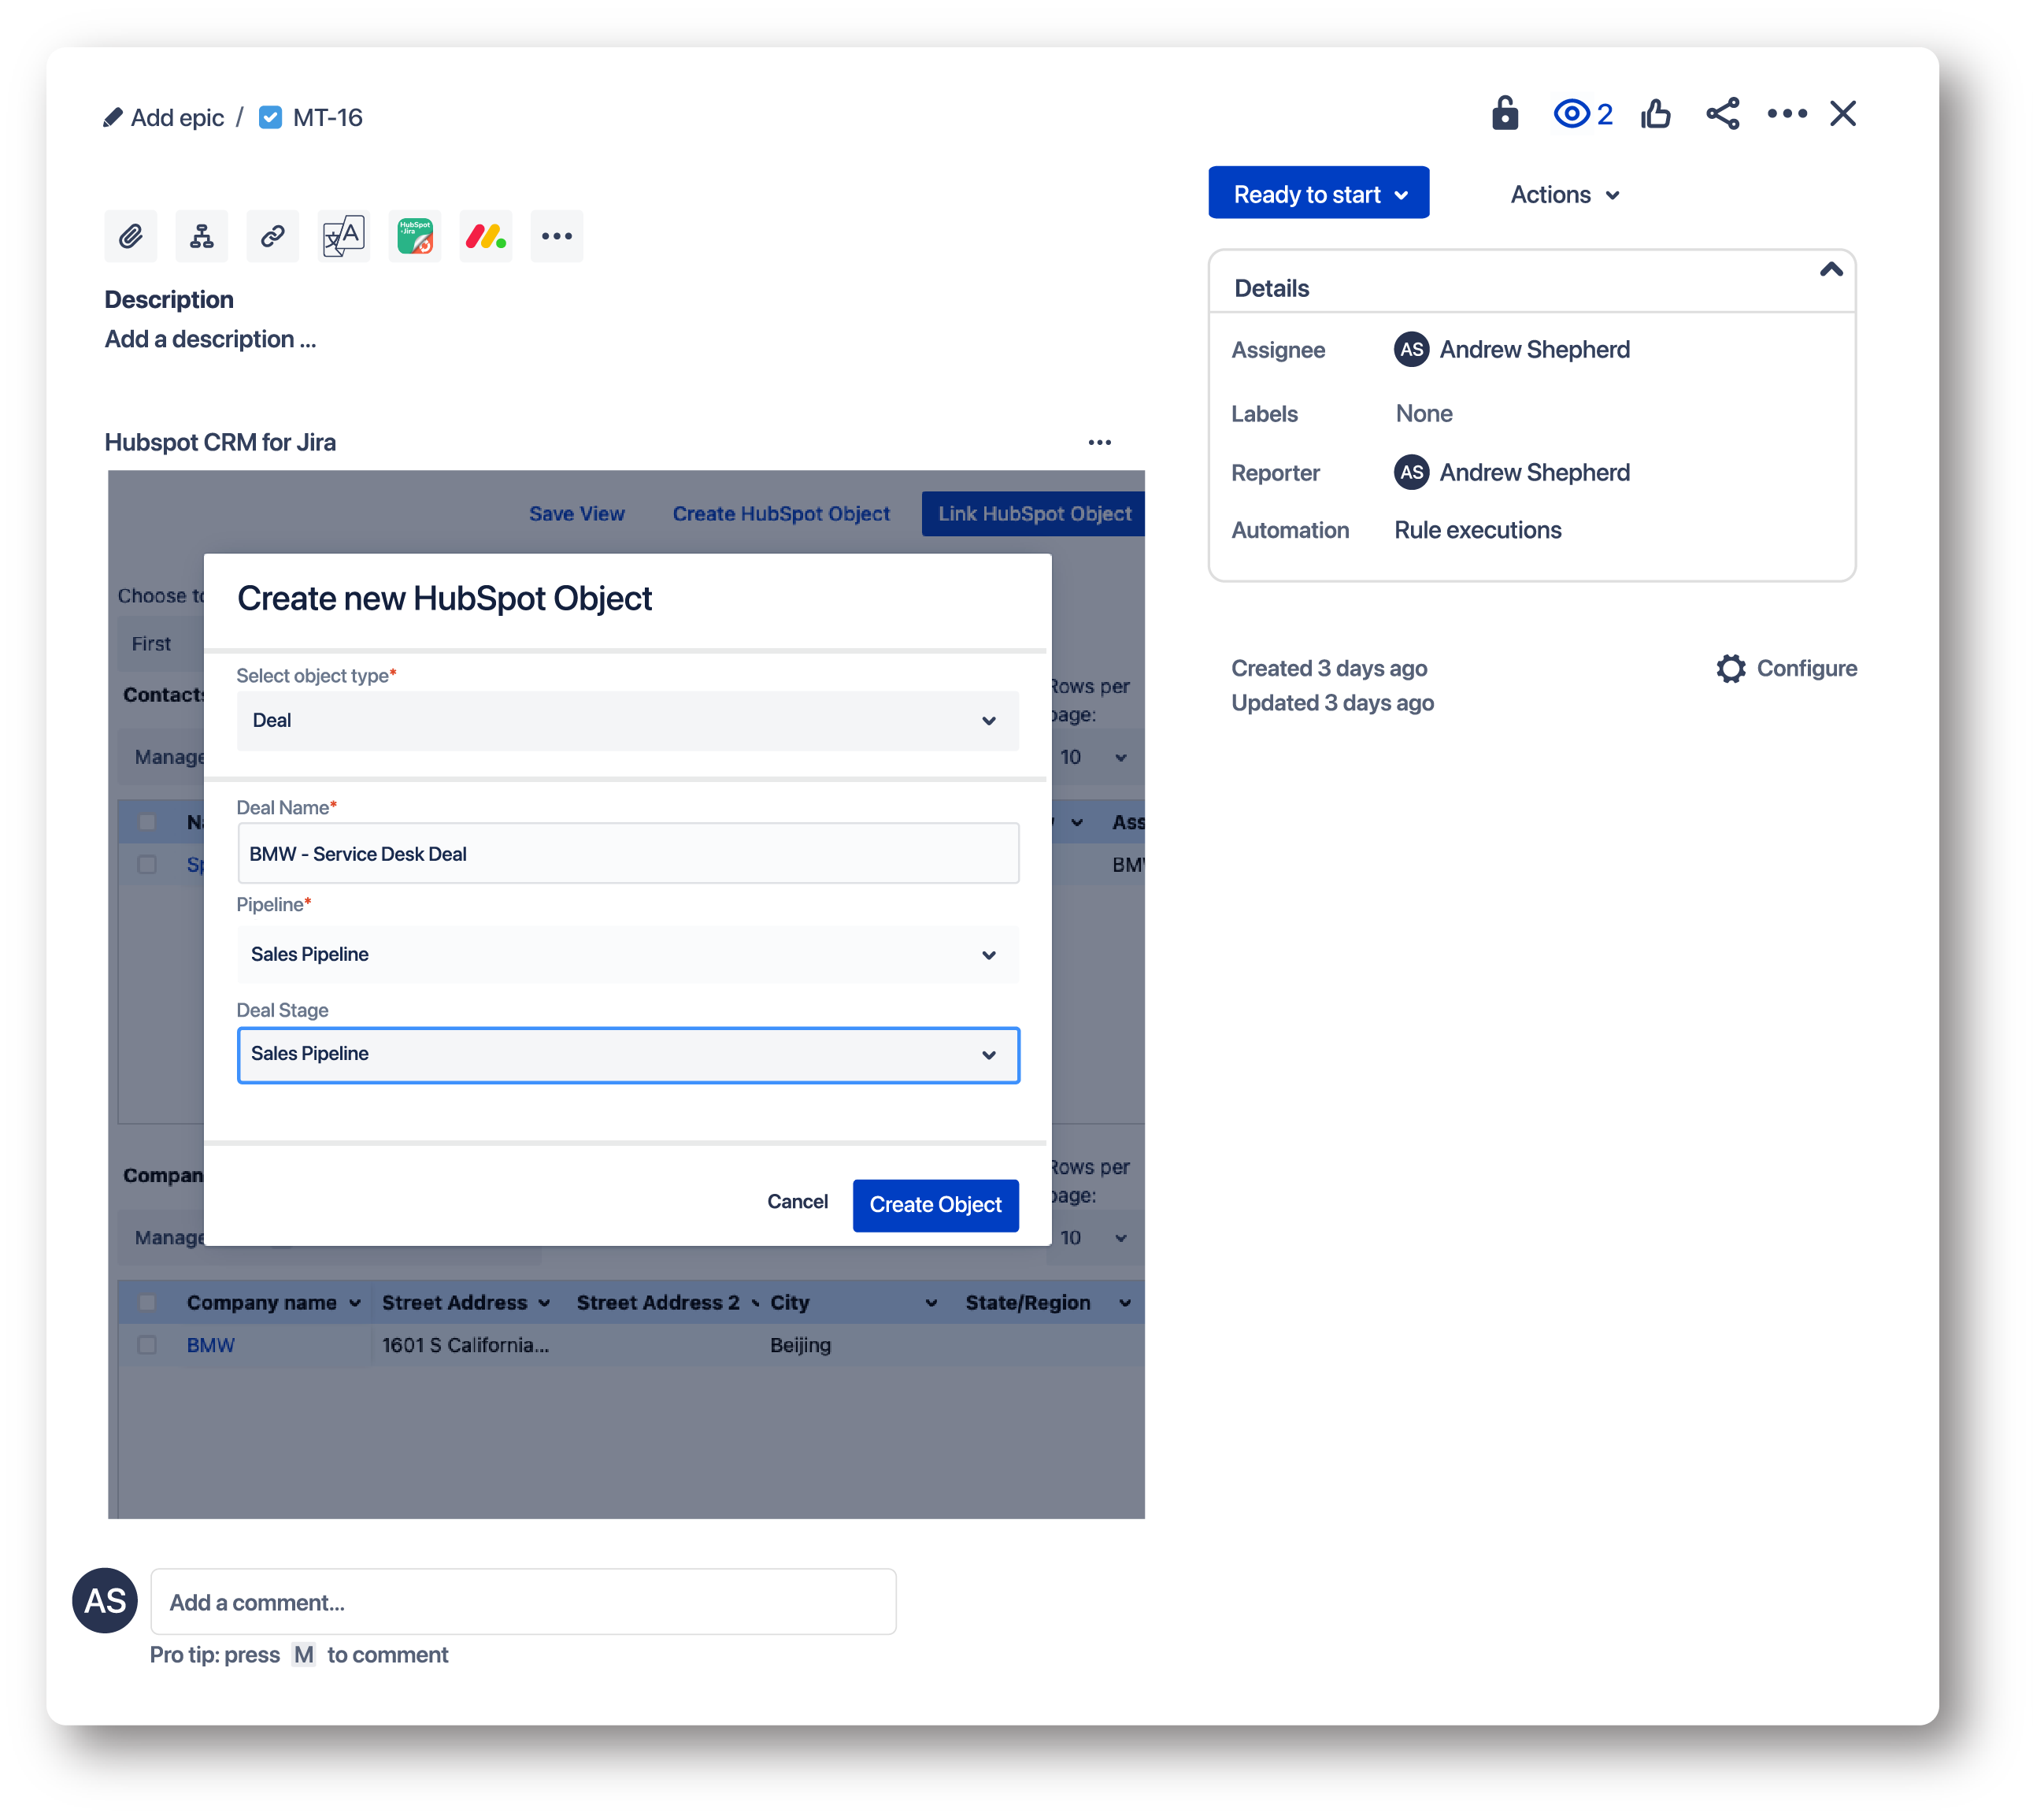Click Create Object button

pyautogui.click(x=936, y=1206)
